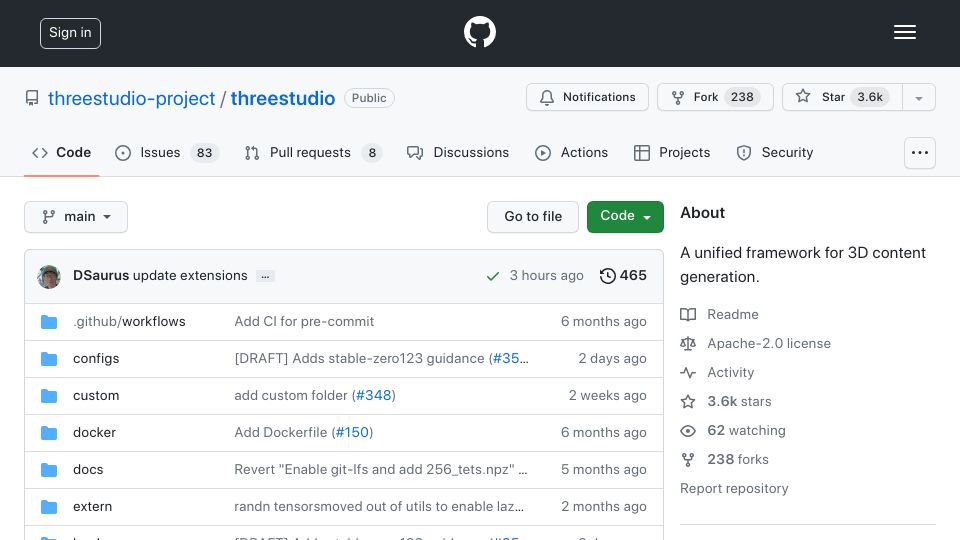The width and height of the screenshot is (960, 540).
Task: Open the Add CI for pre-commit commit
Action: coord(304,321)
